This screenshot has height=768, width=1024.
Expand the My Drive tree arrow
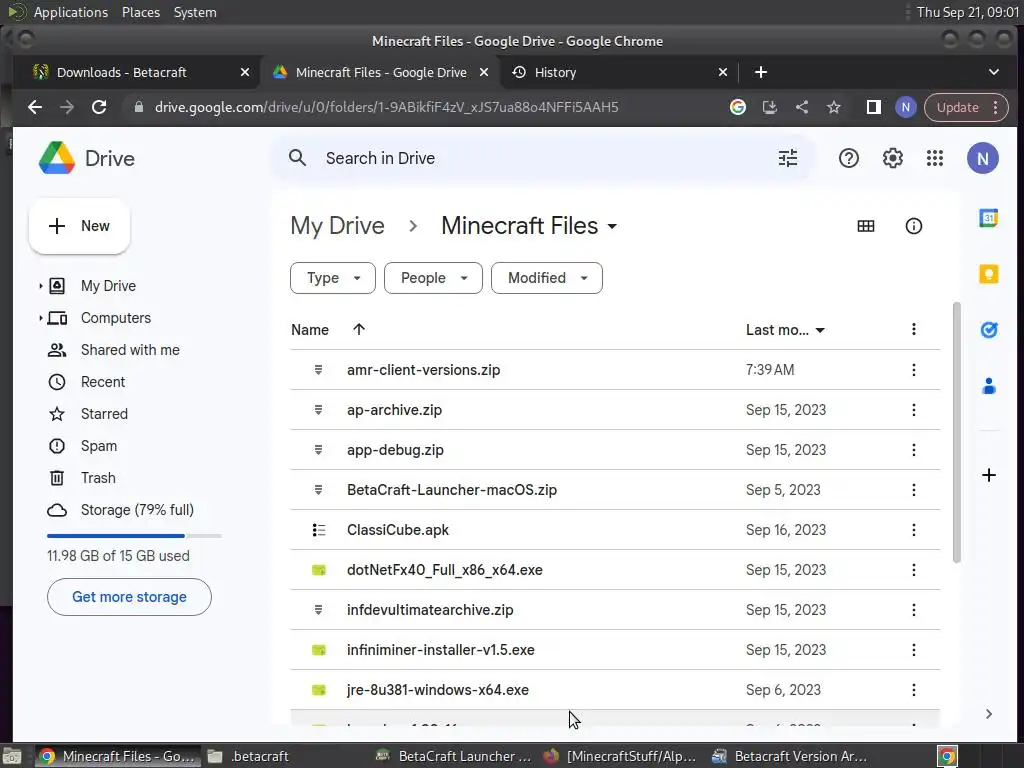pos(41,286)
